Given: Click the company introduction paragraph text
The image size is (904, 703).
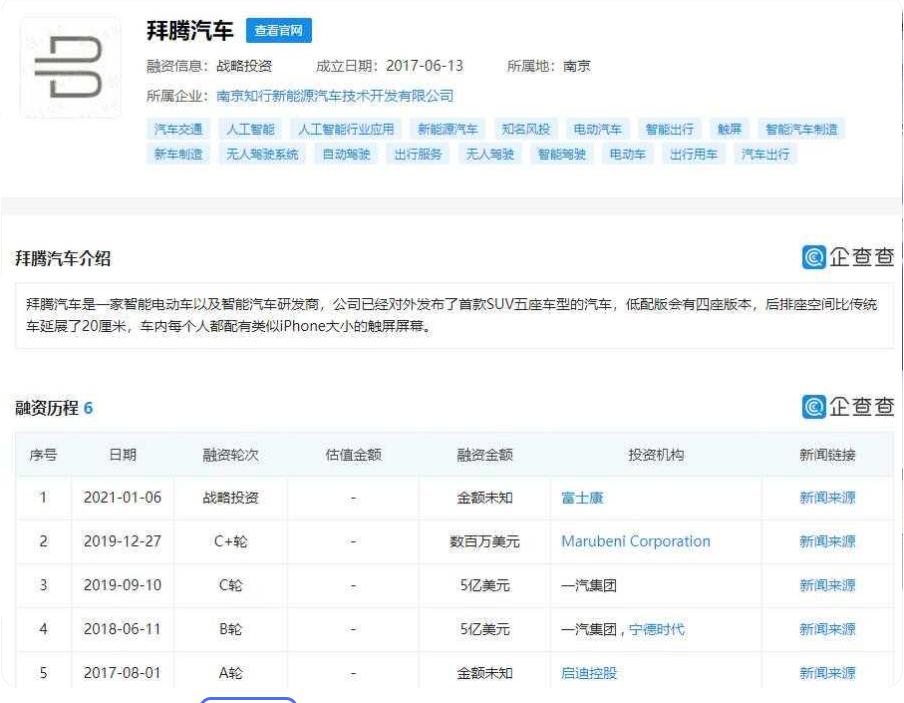Looking at the screenshot, I should tap(451, 315).
